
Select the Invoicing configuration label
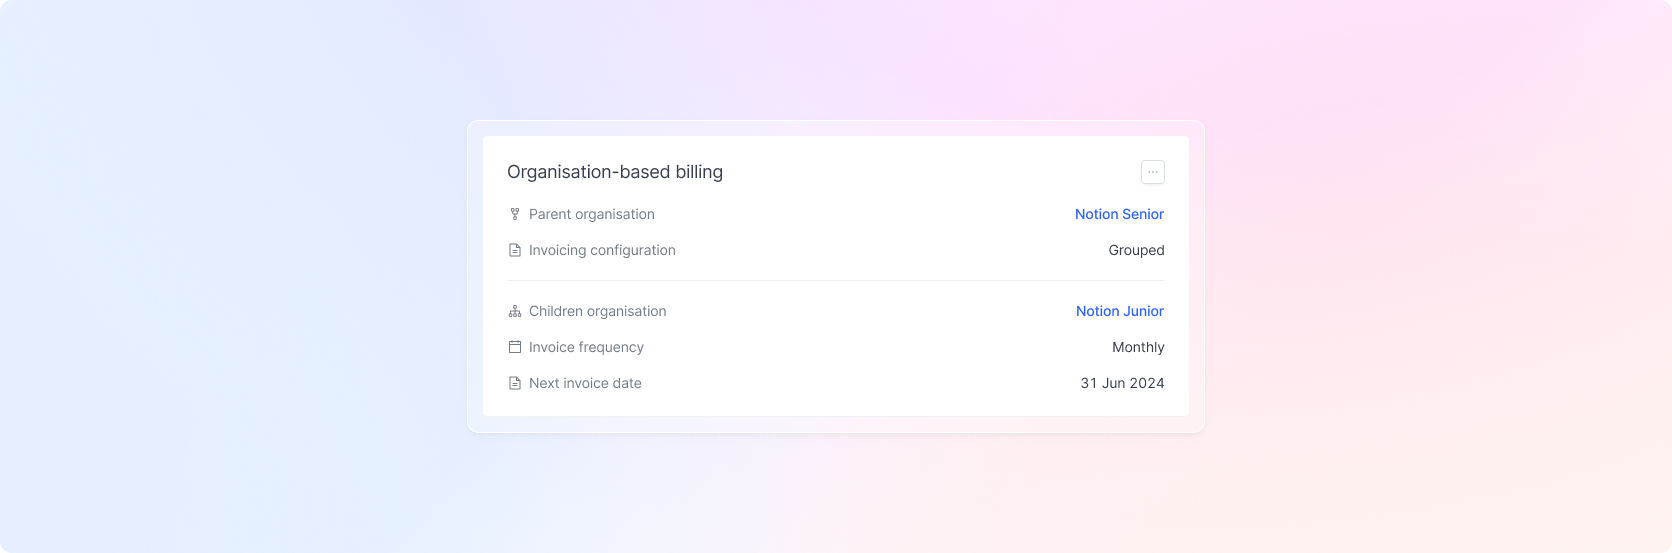tap(602, 250)
